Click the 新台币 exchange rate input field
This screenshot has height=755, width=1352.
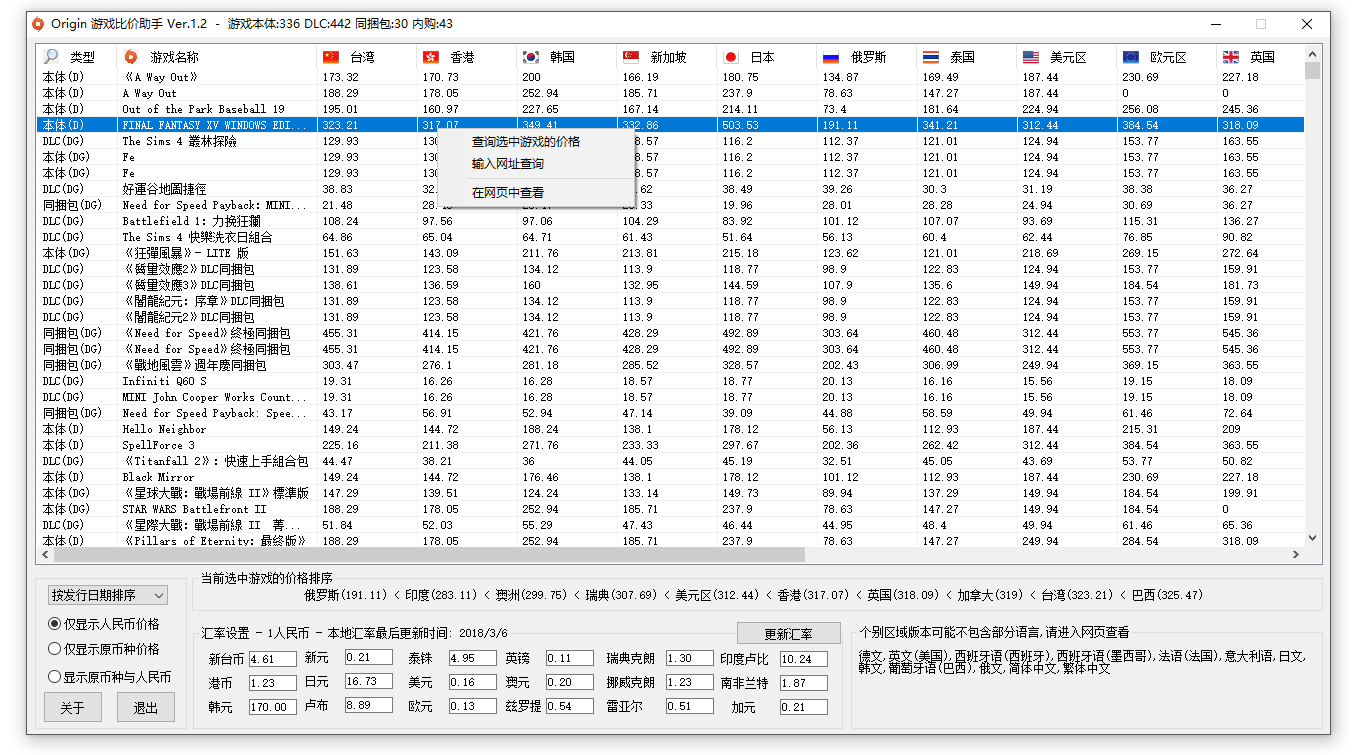(x=273, y=659)
